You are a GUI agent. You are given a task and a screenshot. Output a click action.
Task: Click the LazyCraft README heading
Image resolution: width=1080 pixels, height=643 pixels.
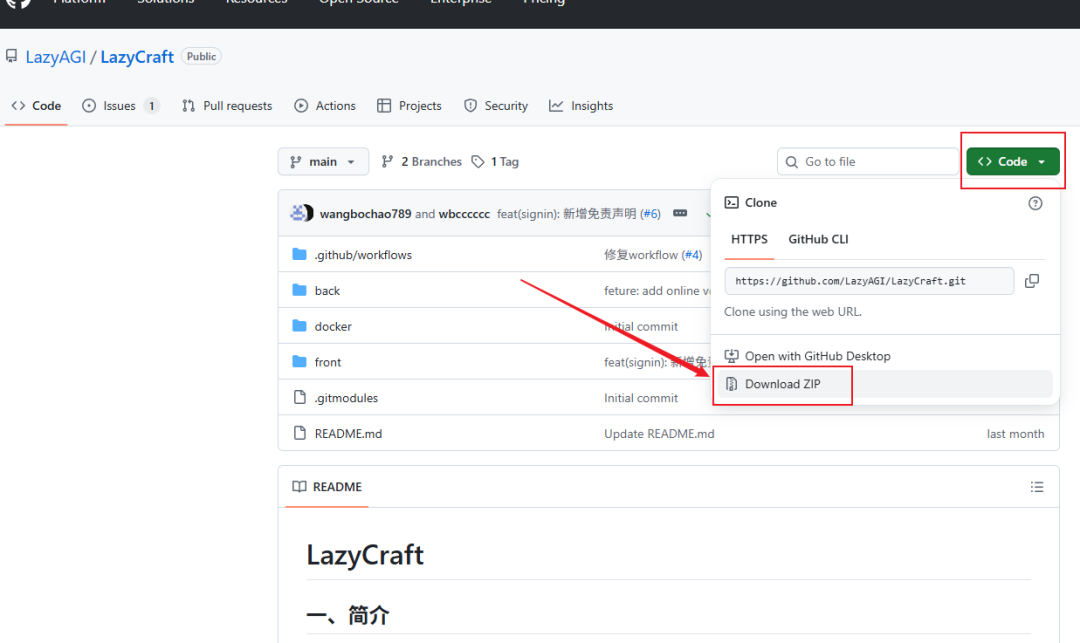(365, 555)
